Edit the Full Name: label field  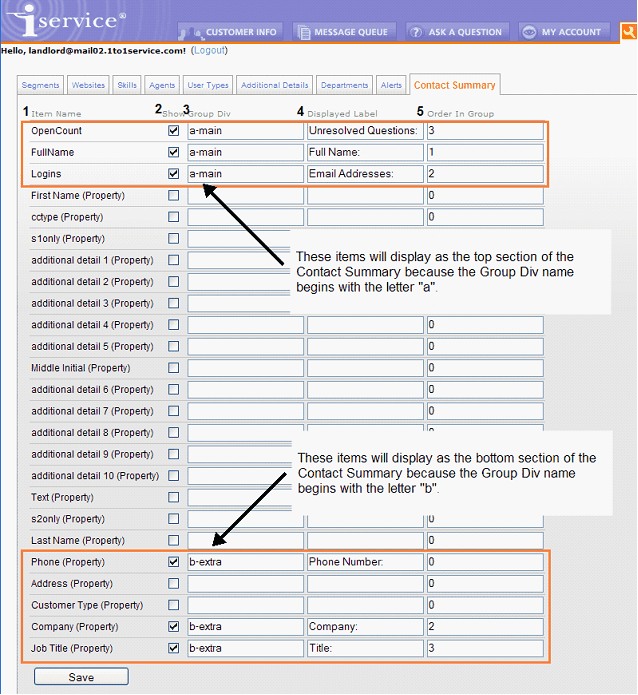(365, 152)
